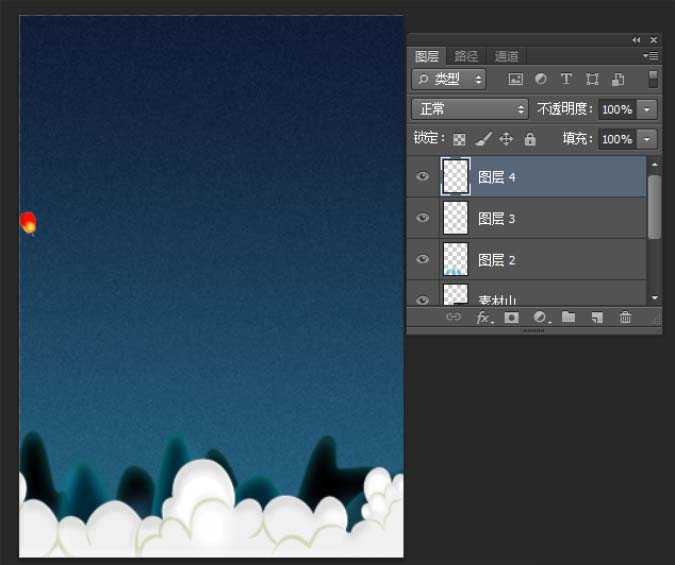
Task: Filter layers by pixel layer icon
Action: tap(516, 79)
